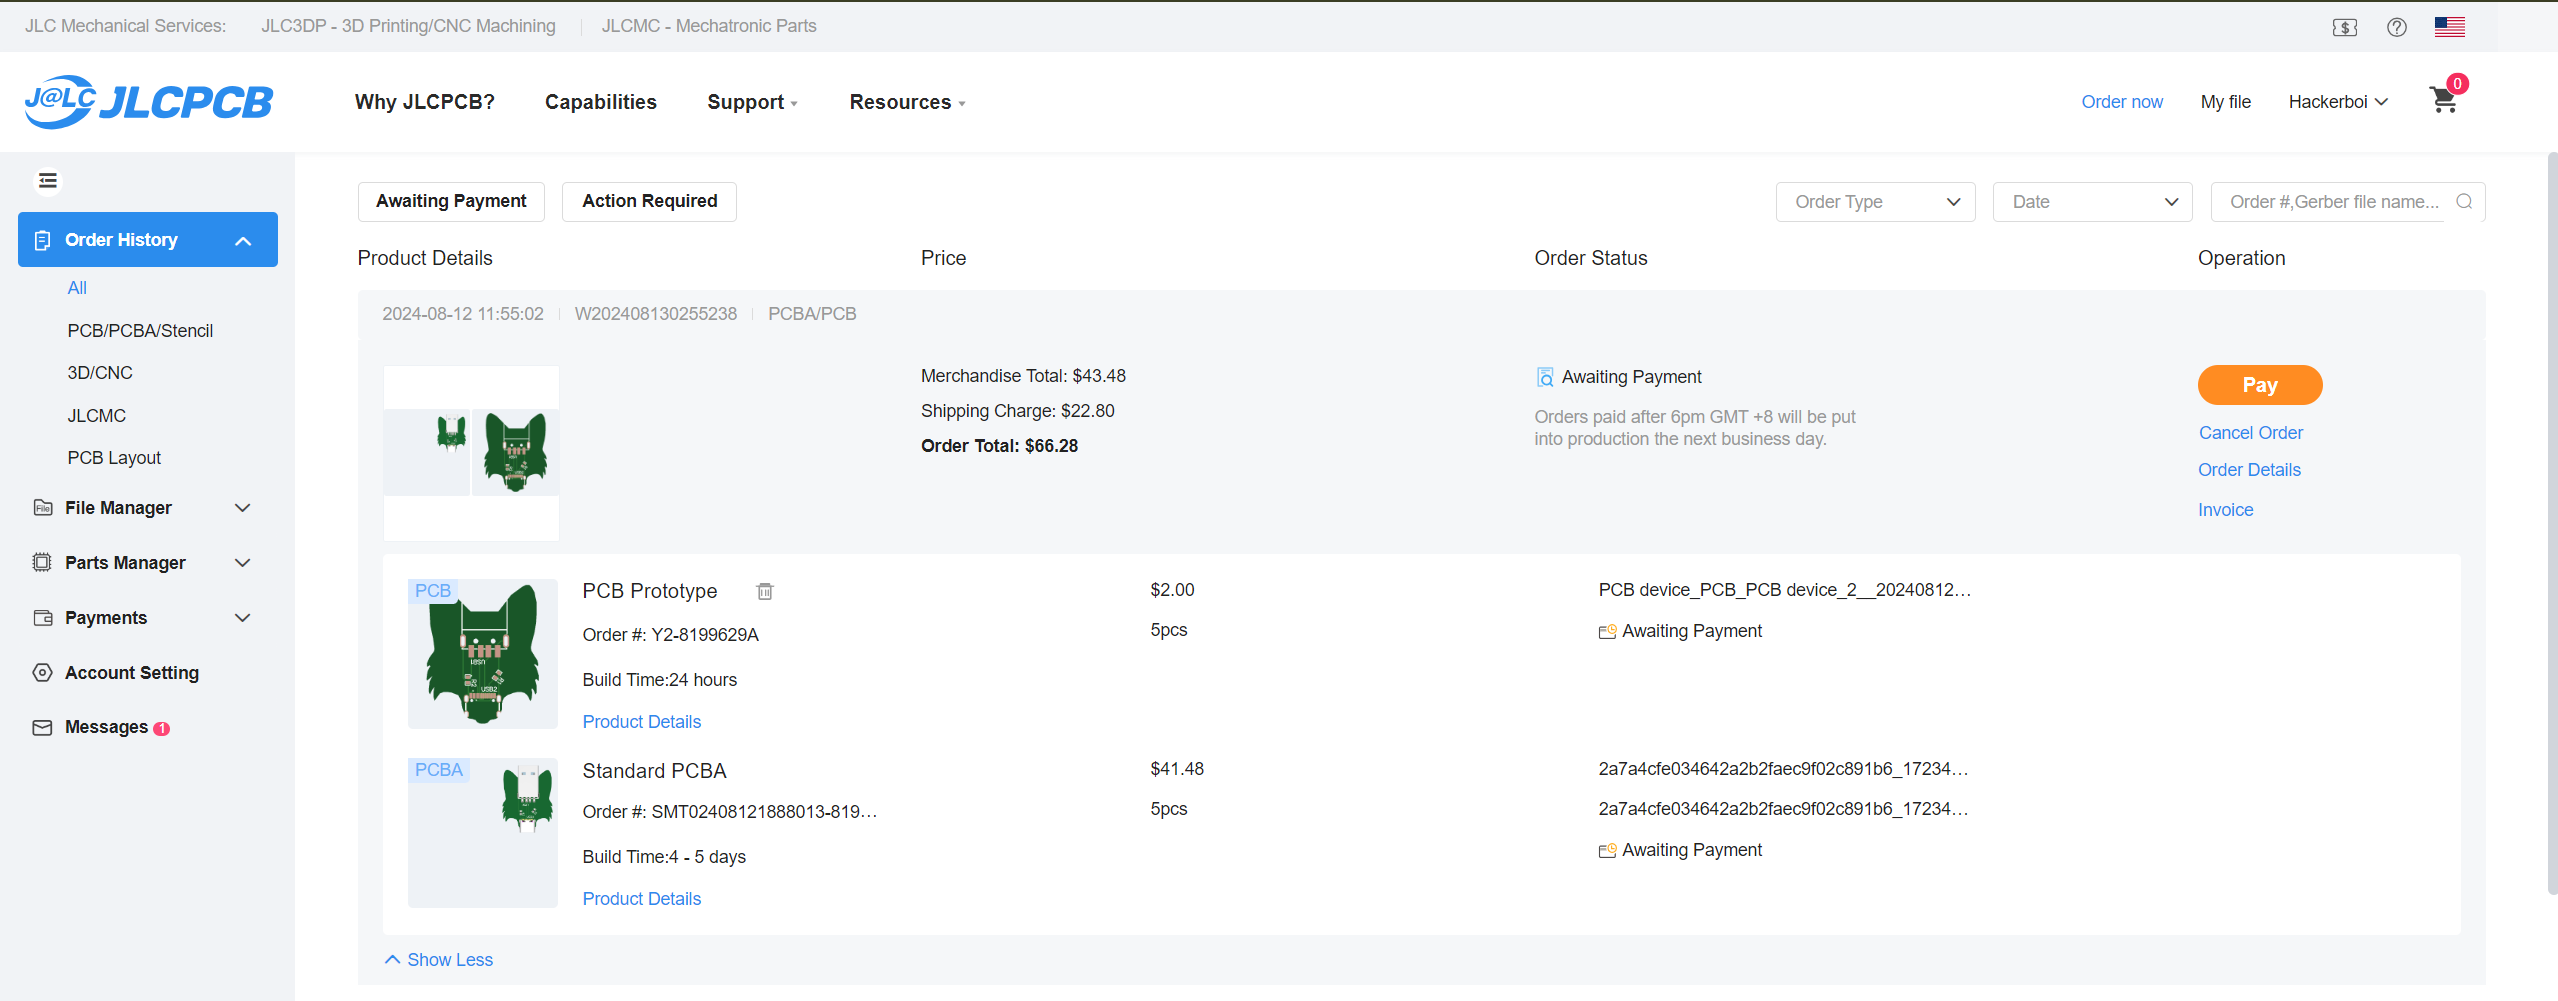Click the Account Setting gear icon
The image size is (2558, 1001).
coord(42,673)
